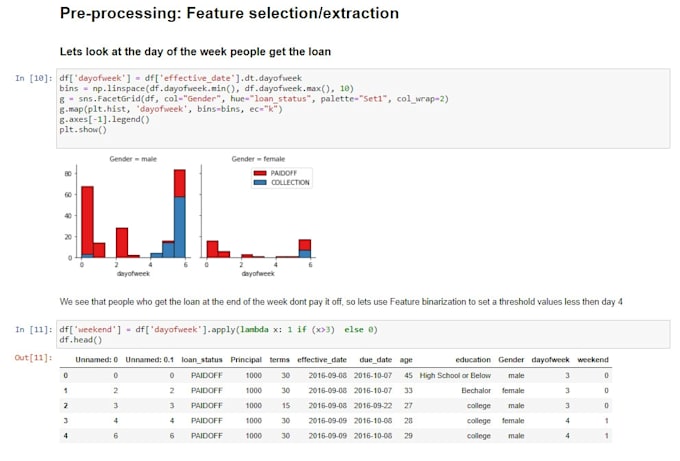Click the effective_date column header
The height and width of the screenshot is (461, 680).
(322, 360)
